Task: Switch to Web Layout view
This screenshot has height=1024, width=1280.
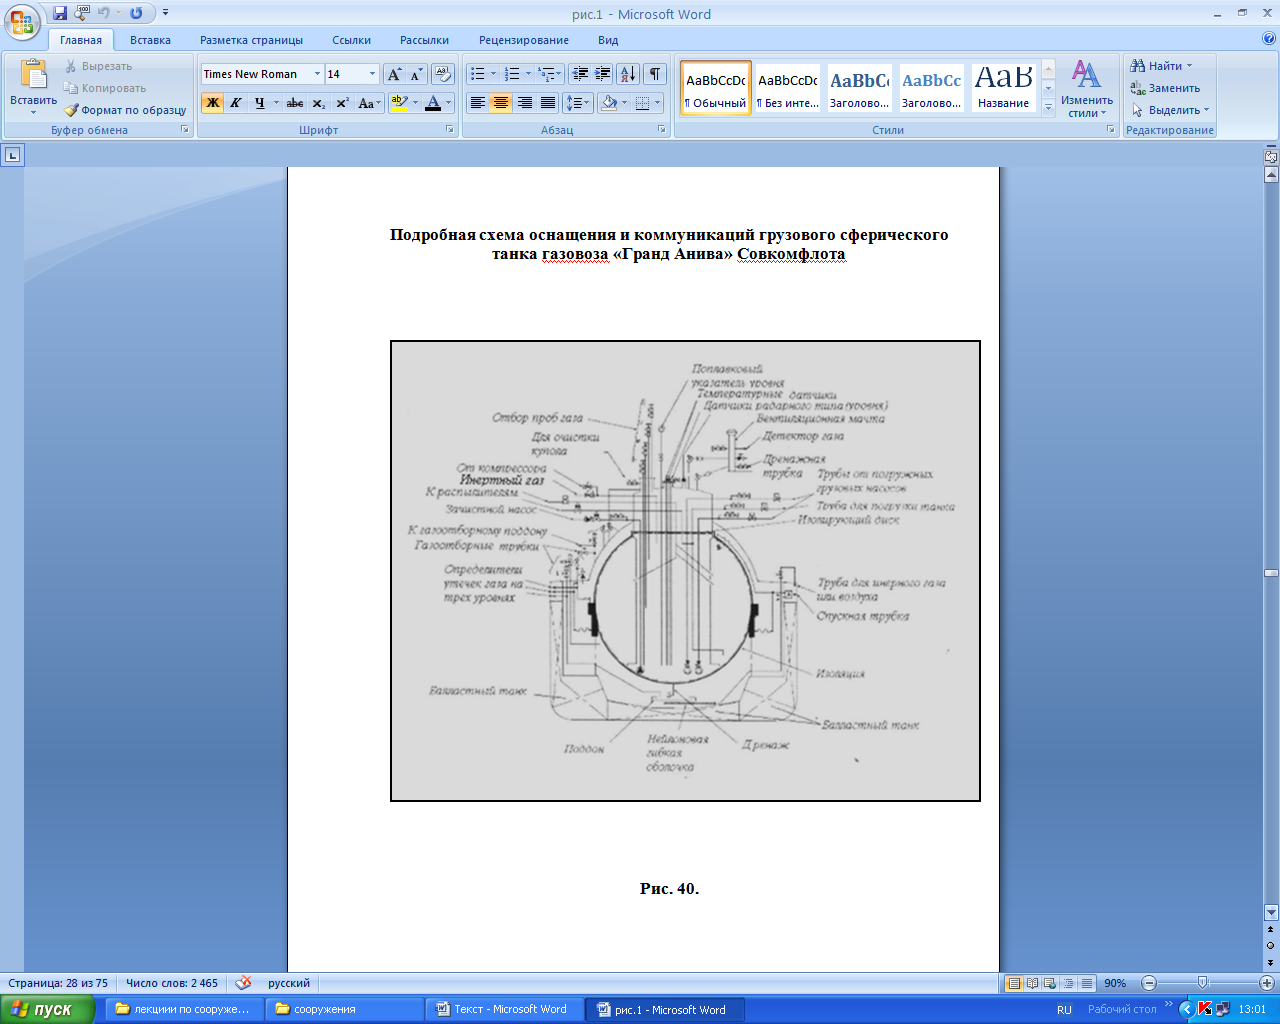Action: (1051, 983)
